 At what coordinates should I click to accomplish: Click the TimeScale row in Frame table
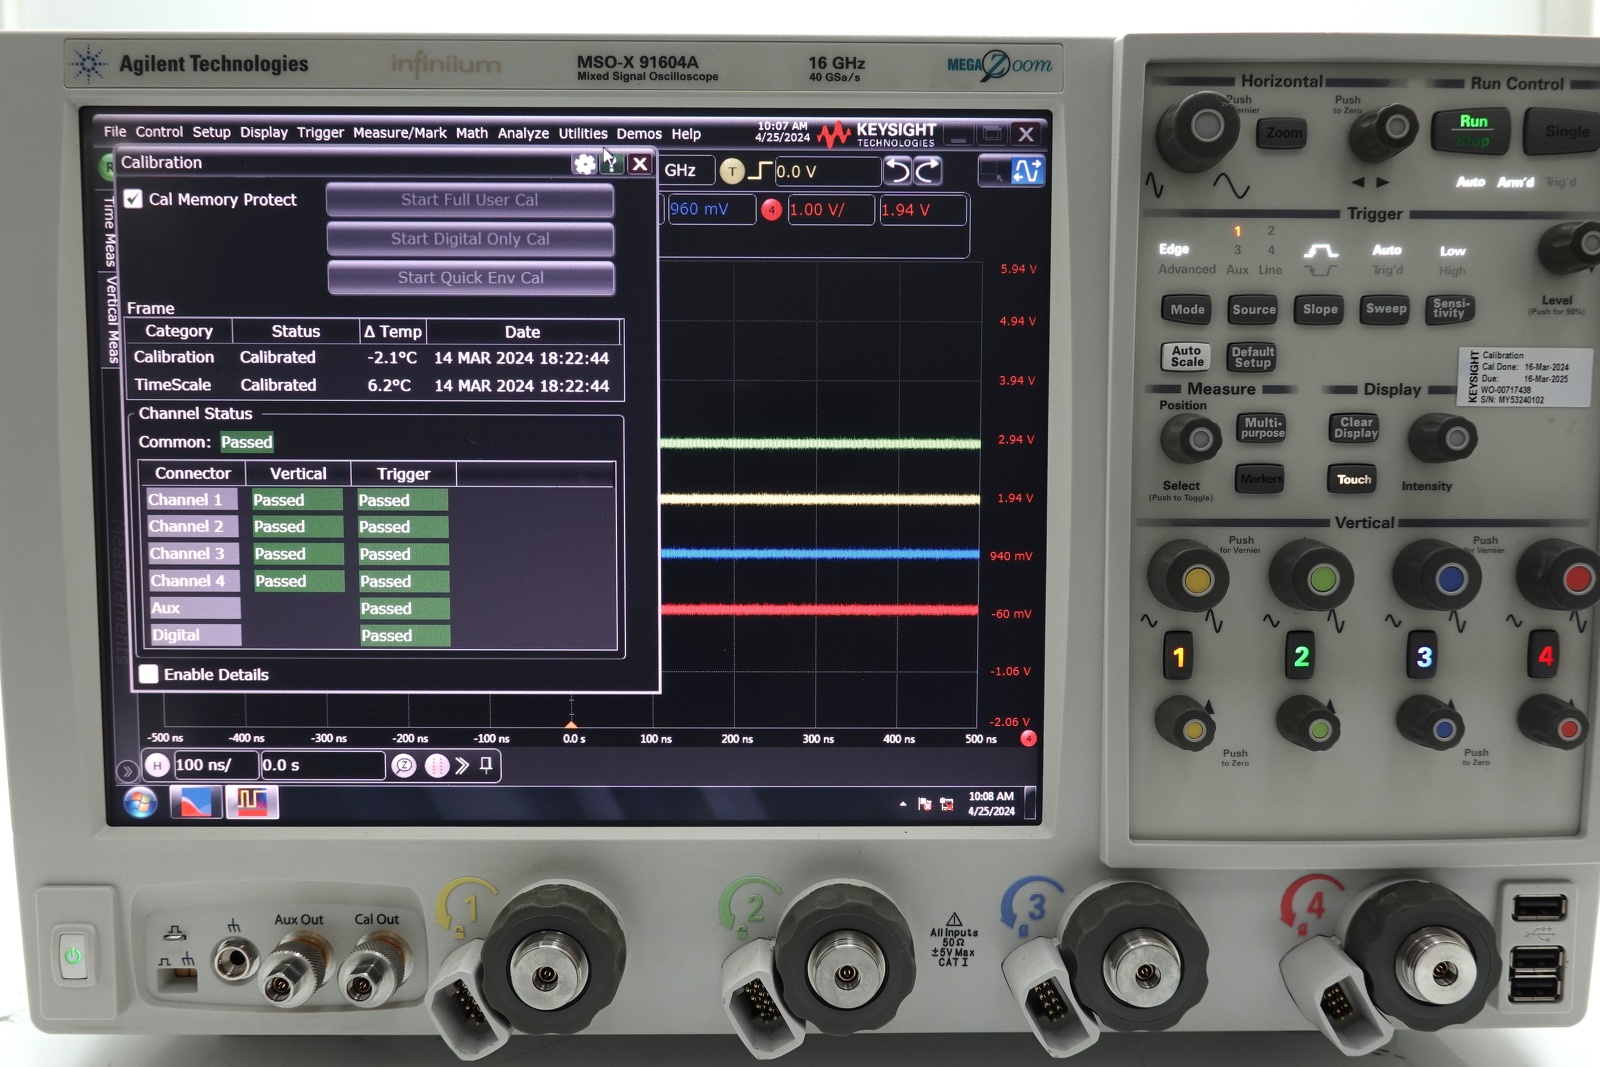(375, 385)
